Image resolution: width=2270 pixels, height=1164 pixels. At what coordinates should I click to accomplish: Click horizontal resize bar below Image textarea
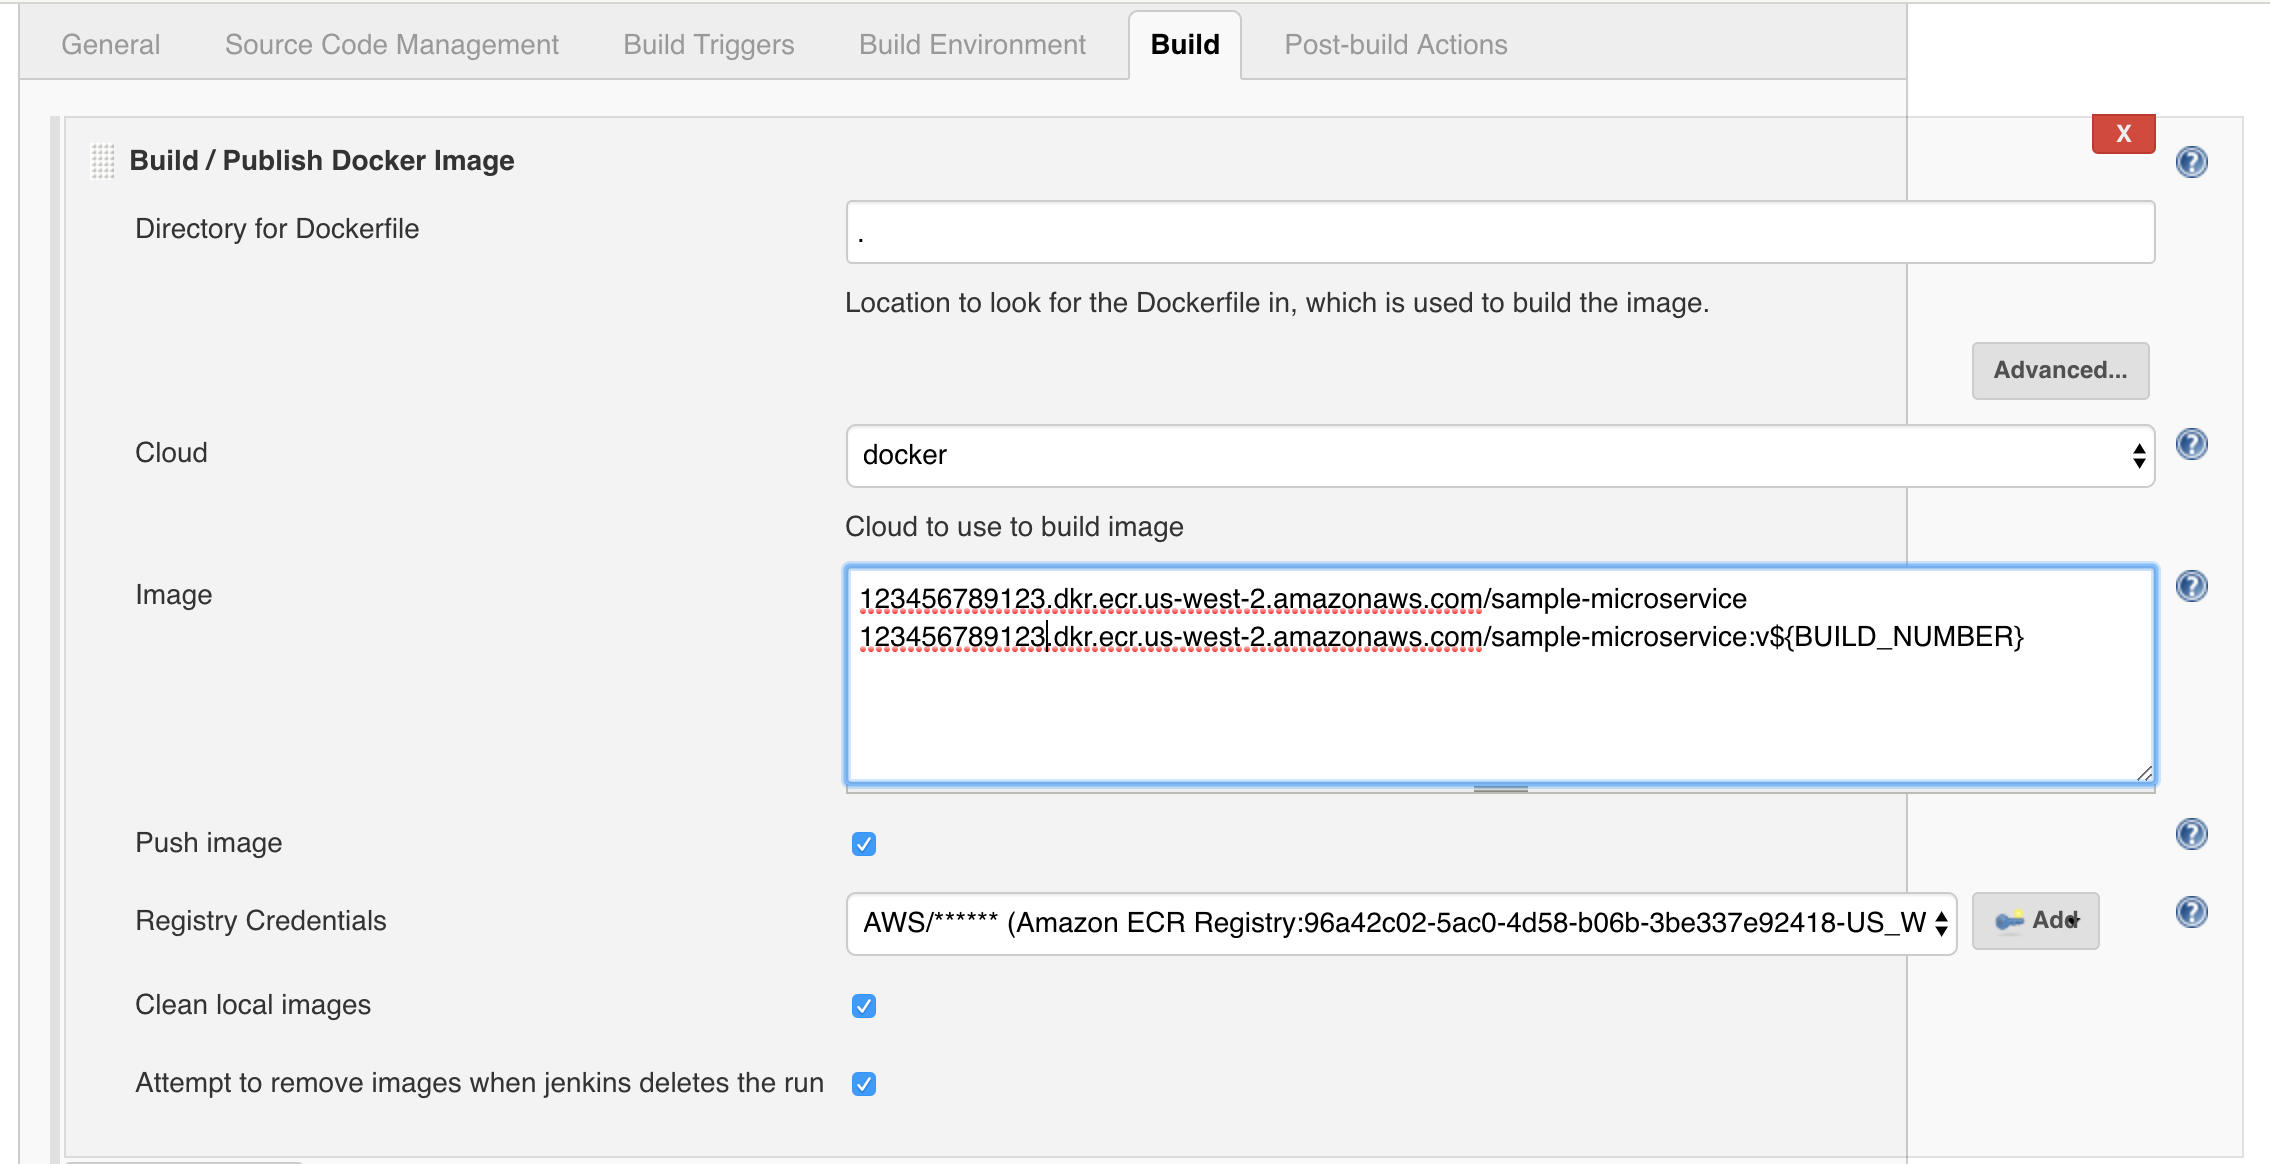(1500, 789)
